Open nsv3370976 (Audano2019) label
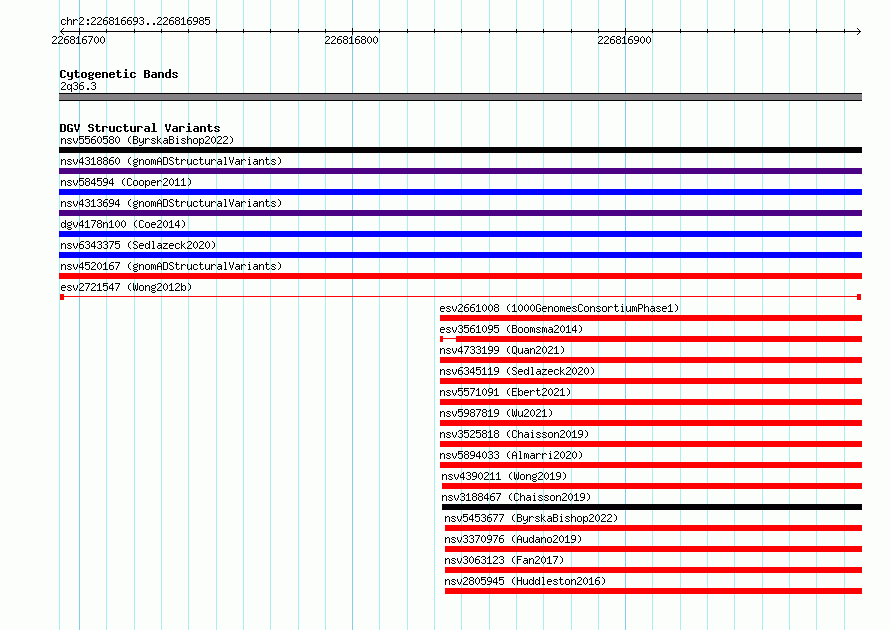Image resolution: width=890 pixels, height=630 pixels. [513, 539]
